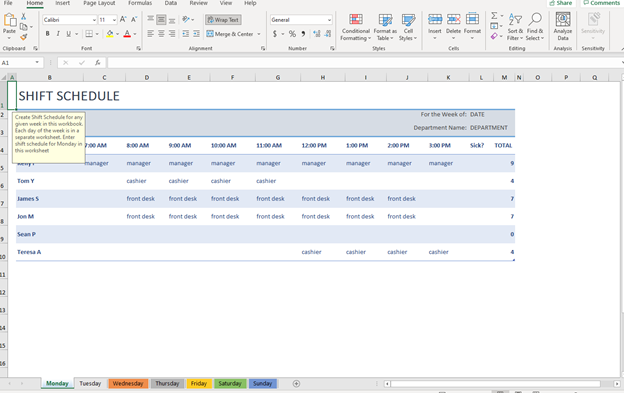
Task: Toggle Underline formatting
Action: [x=68, y=34]
